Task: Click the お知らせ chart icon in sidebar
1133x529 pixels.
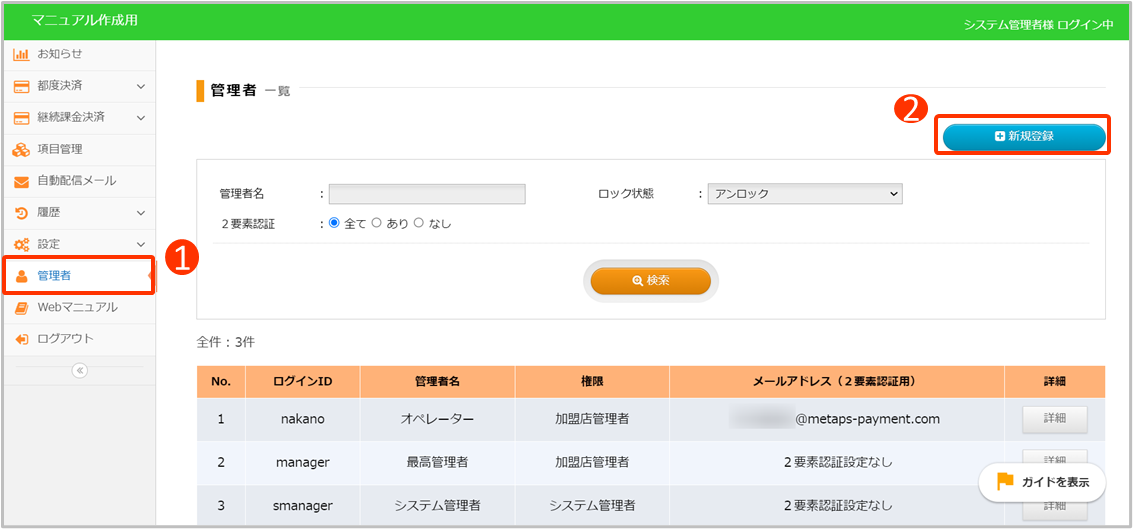Action: click(x=21, y=54)
